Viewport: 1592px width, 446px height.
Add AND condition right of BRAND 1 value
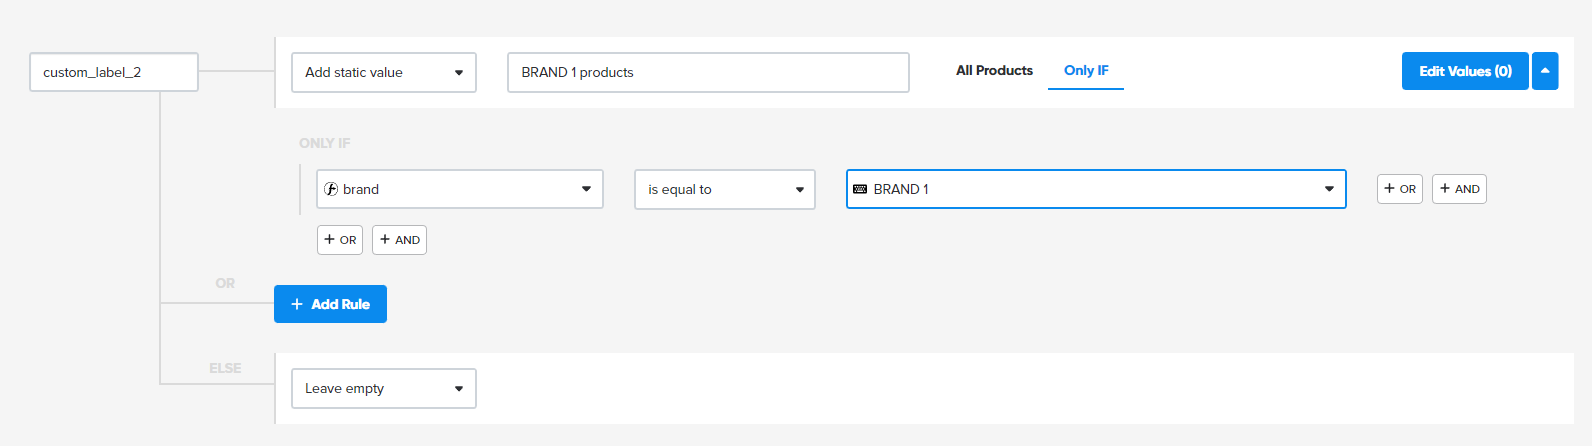tap(1459, 189)
